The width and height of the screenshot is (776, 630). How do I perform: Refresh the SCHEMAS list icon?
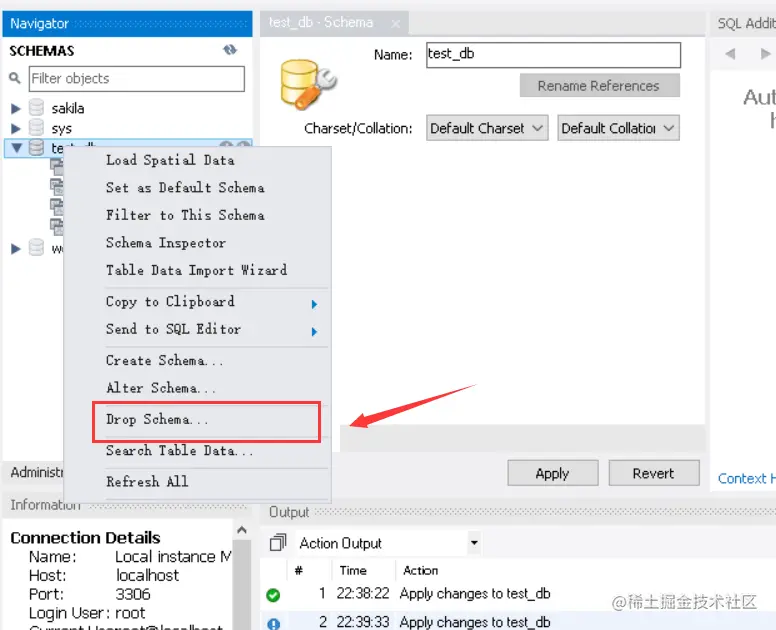click(230, 50)
